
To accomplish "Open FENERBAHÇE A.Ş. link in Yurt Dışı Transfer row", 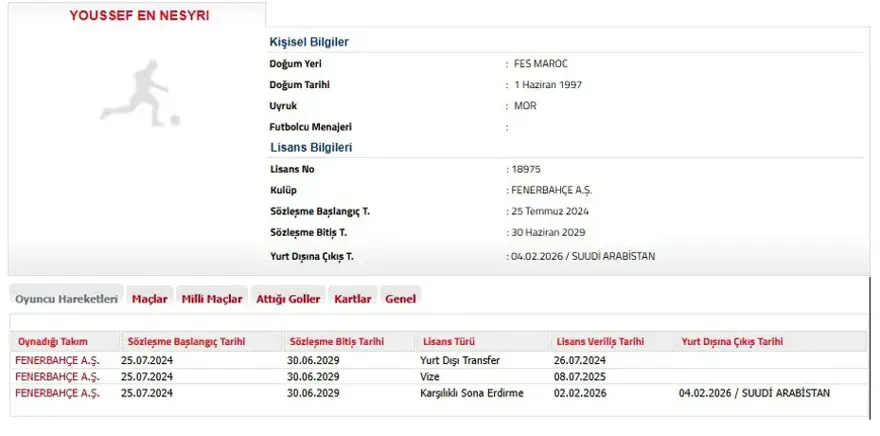I will [x=57, y=360].
